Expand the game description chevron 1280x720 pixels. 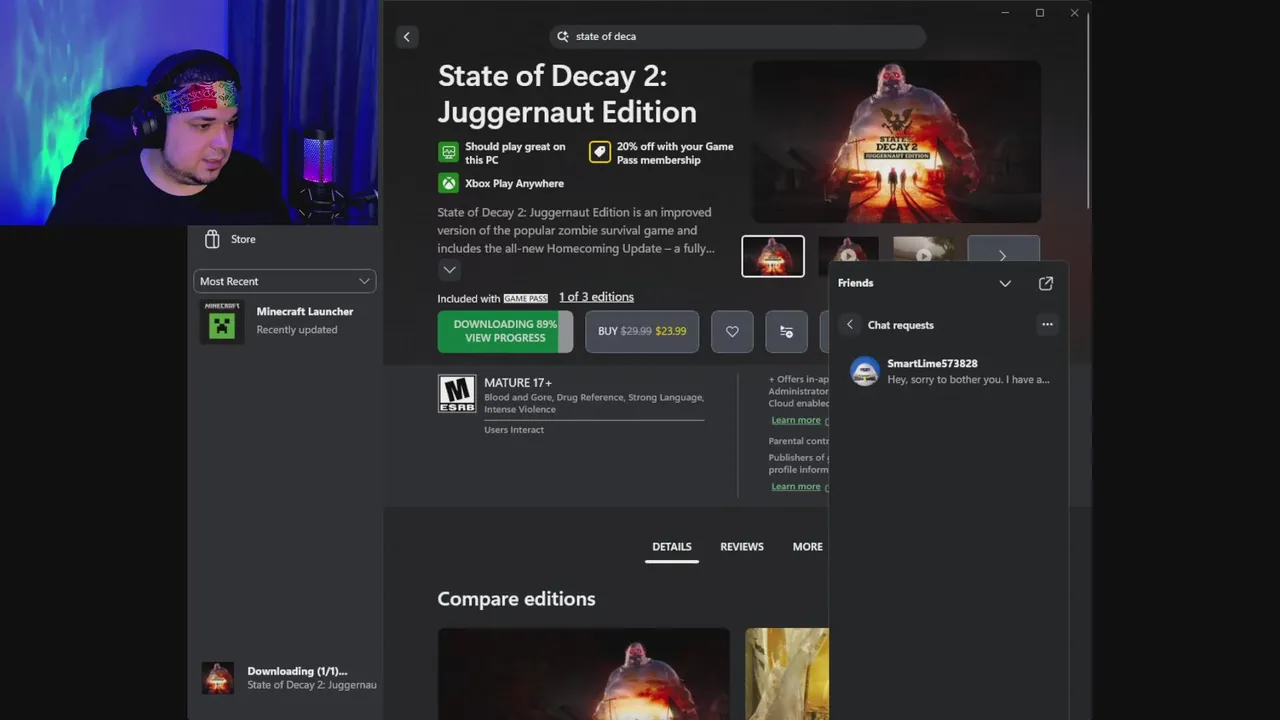coord(449,269)
